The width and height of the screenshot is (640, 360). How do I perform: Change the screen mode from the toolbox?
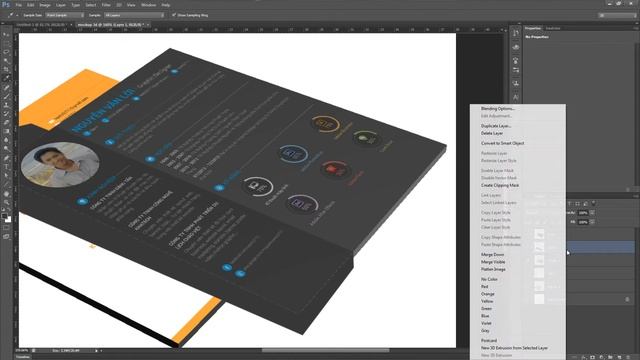(x=6, y=237)
